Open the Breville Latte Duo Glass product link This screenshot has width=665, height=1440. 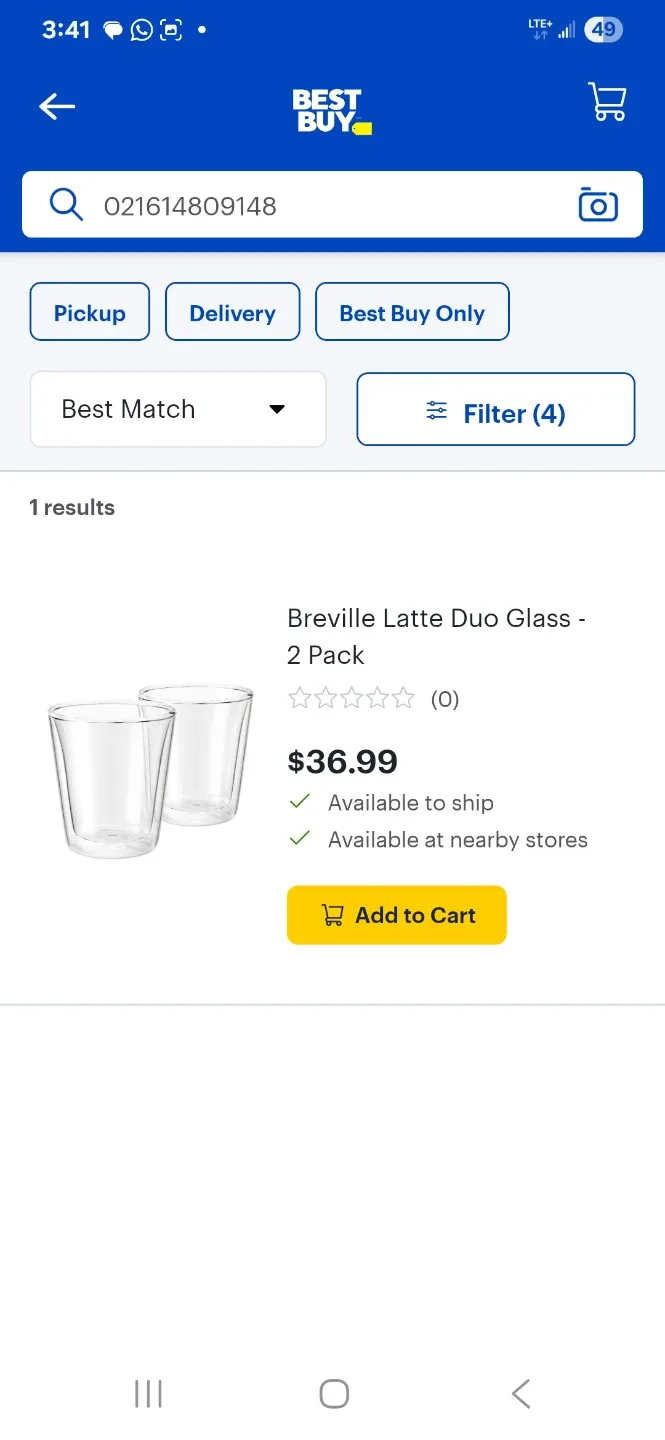point(436,636)
